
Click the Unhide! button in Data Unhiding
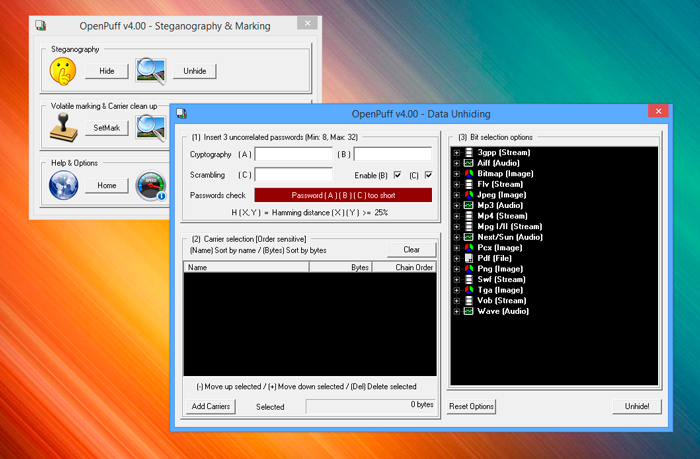click(637, 406)
